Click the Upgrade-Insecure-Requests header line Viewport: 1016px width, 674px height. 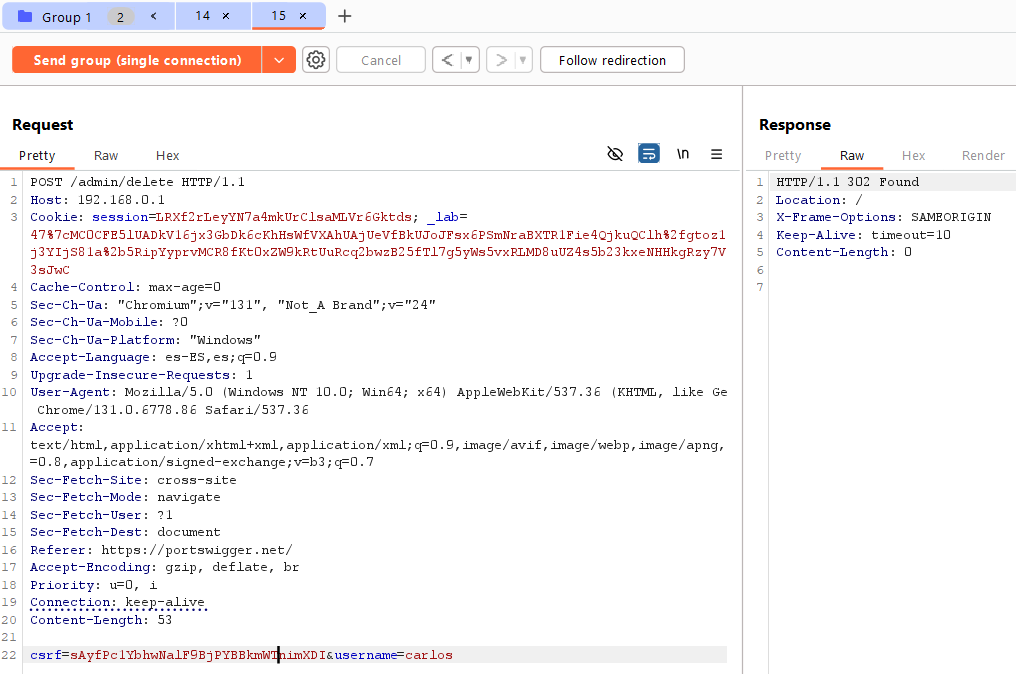click(x=141, y=375)
